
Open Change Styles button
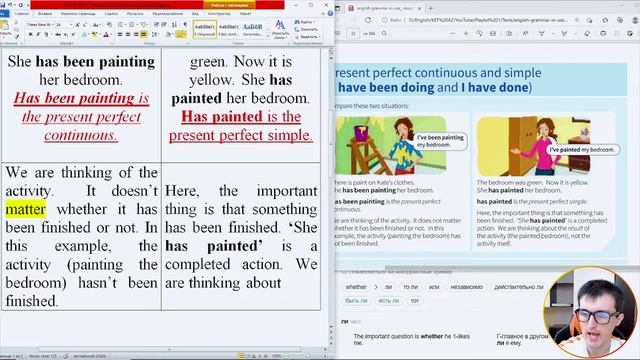(280, 29)
